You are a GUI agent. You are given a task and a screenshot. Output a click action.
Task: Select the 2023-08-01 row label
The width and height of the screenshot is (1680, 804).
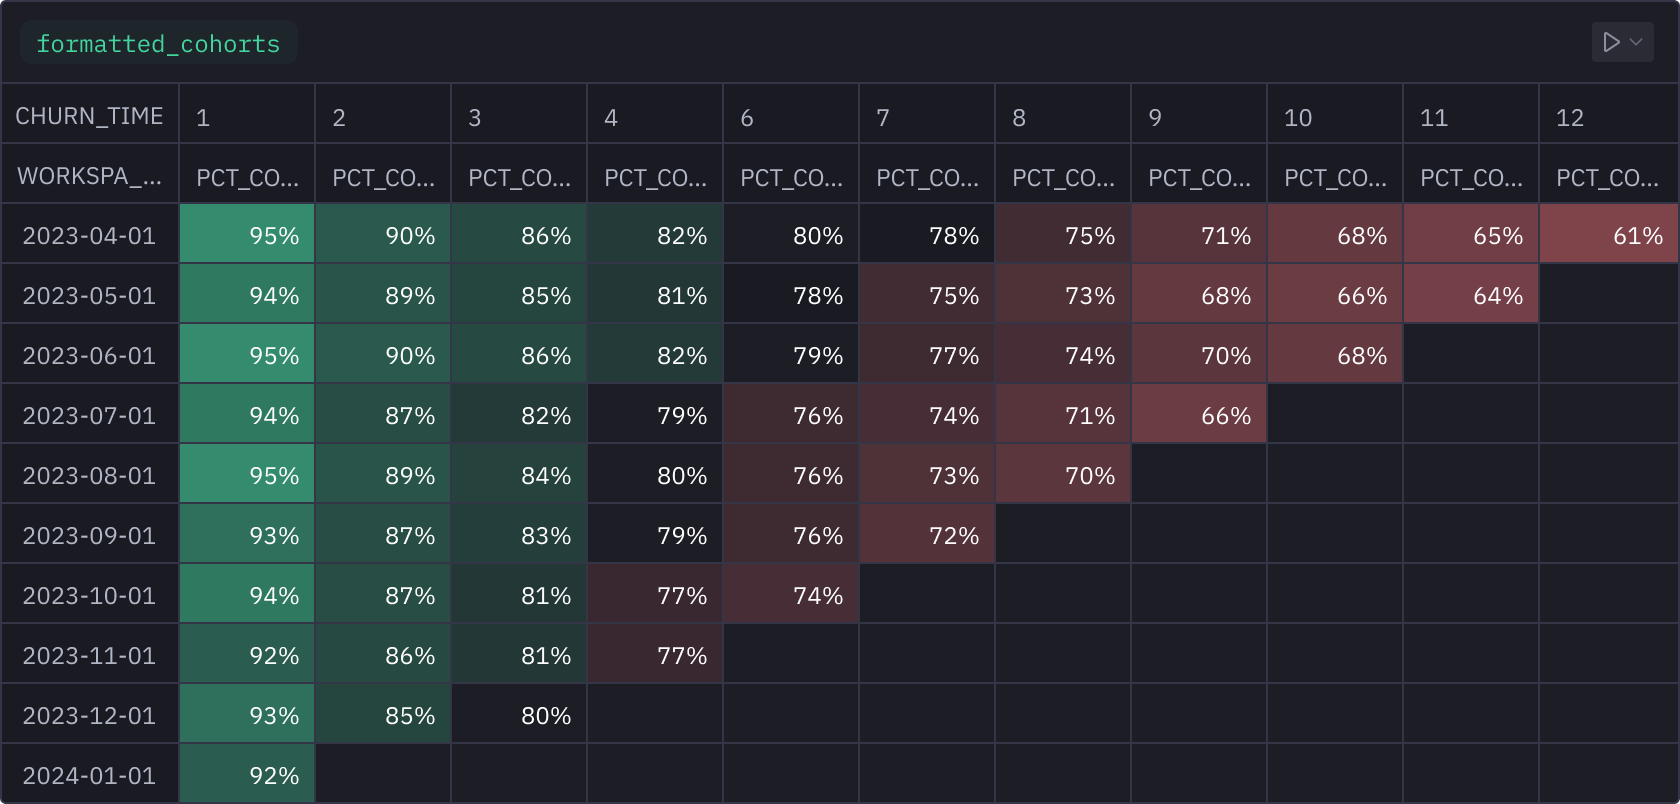coord(88,474)
